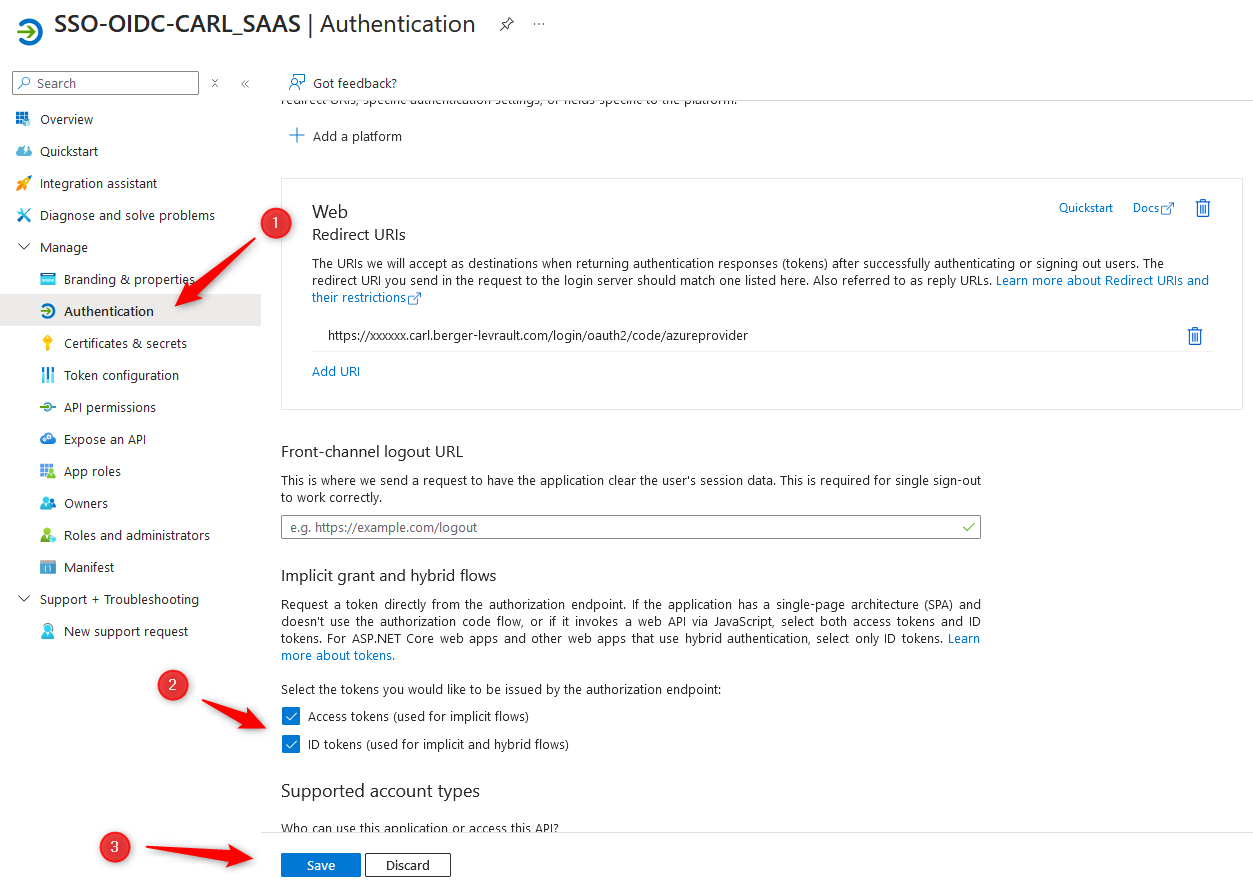Viewport: 1253px width, 884px height.
Task: Click the pin icon next to the page title
Action: coord(507,25)
